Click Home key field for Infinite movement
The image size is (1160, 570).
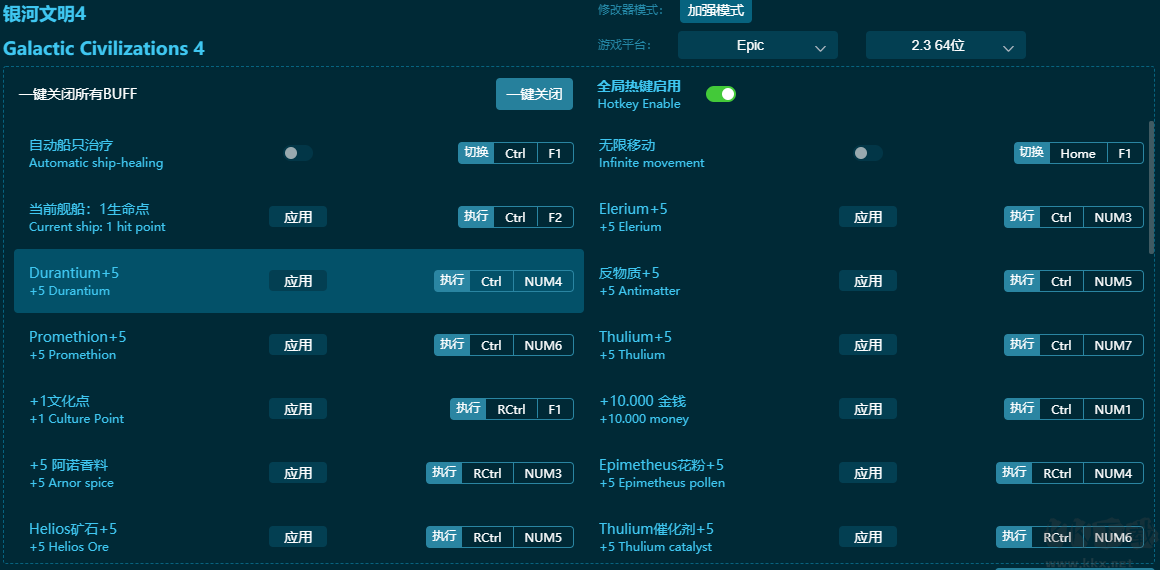[x=1078, y=153]
